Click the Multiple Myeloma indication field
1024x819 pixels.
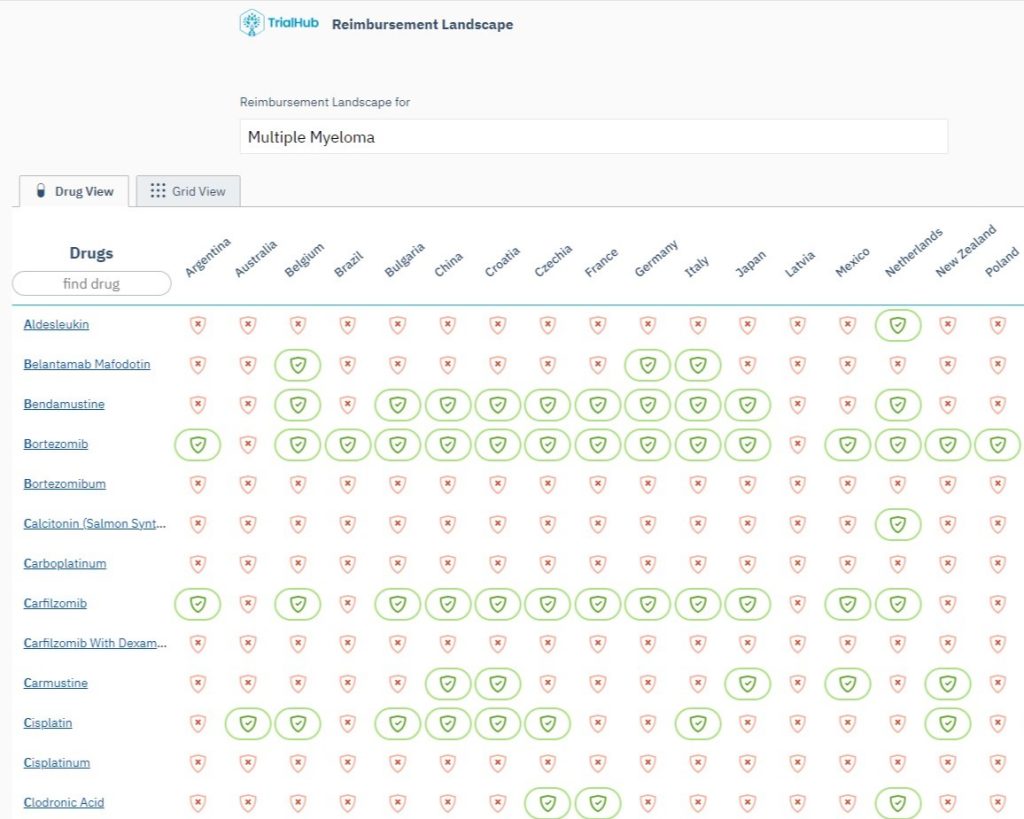(x=593, y=137)
